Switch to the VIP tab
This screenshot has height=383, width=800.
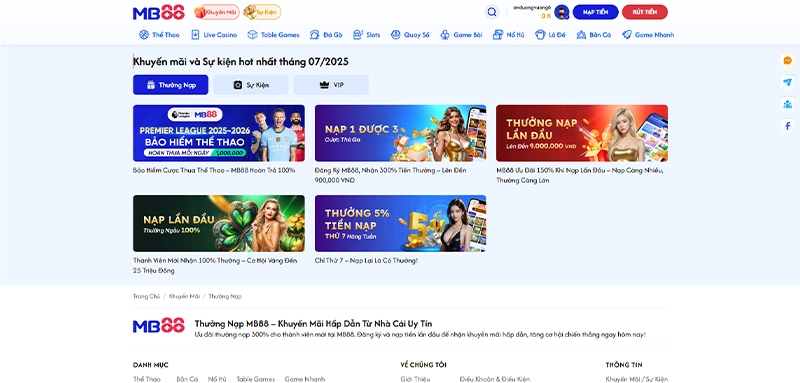click(x=331, y=85)
